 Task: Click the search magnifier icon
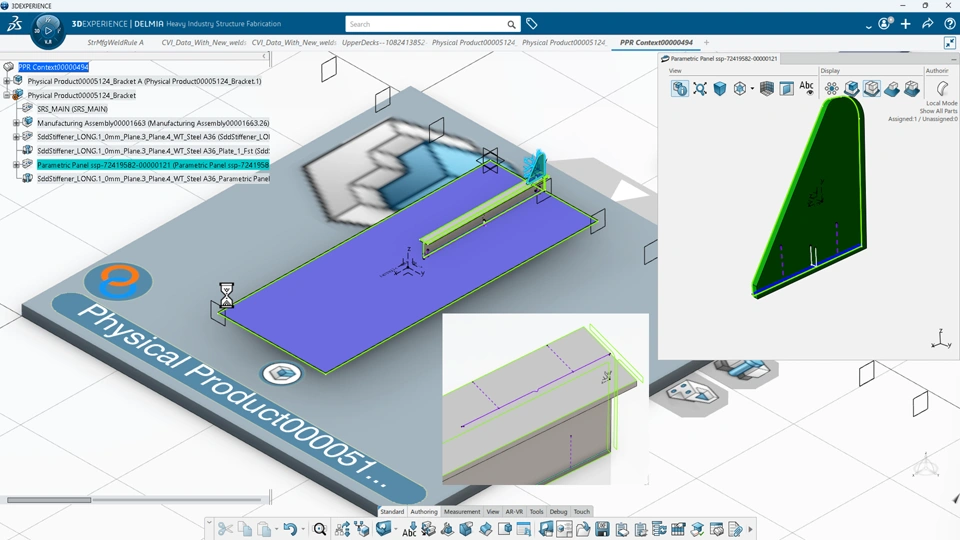[511, 24]
